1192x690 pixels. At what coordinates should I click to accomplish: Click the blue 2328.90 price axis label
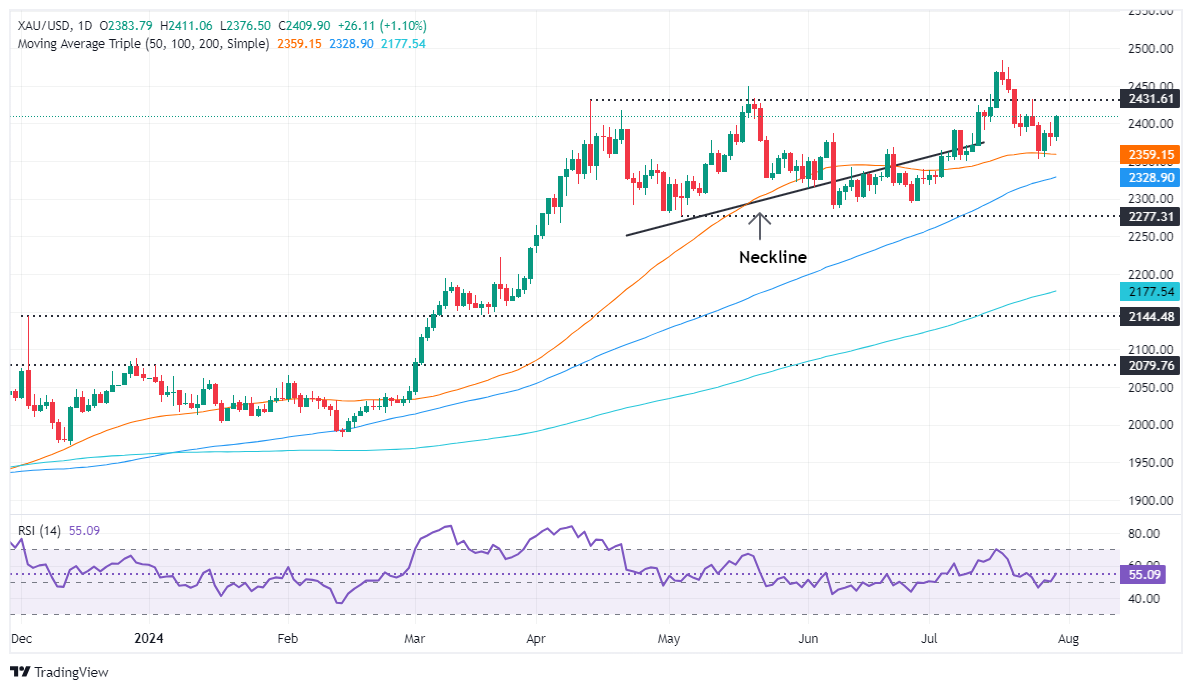1151,177
